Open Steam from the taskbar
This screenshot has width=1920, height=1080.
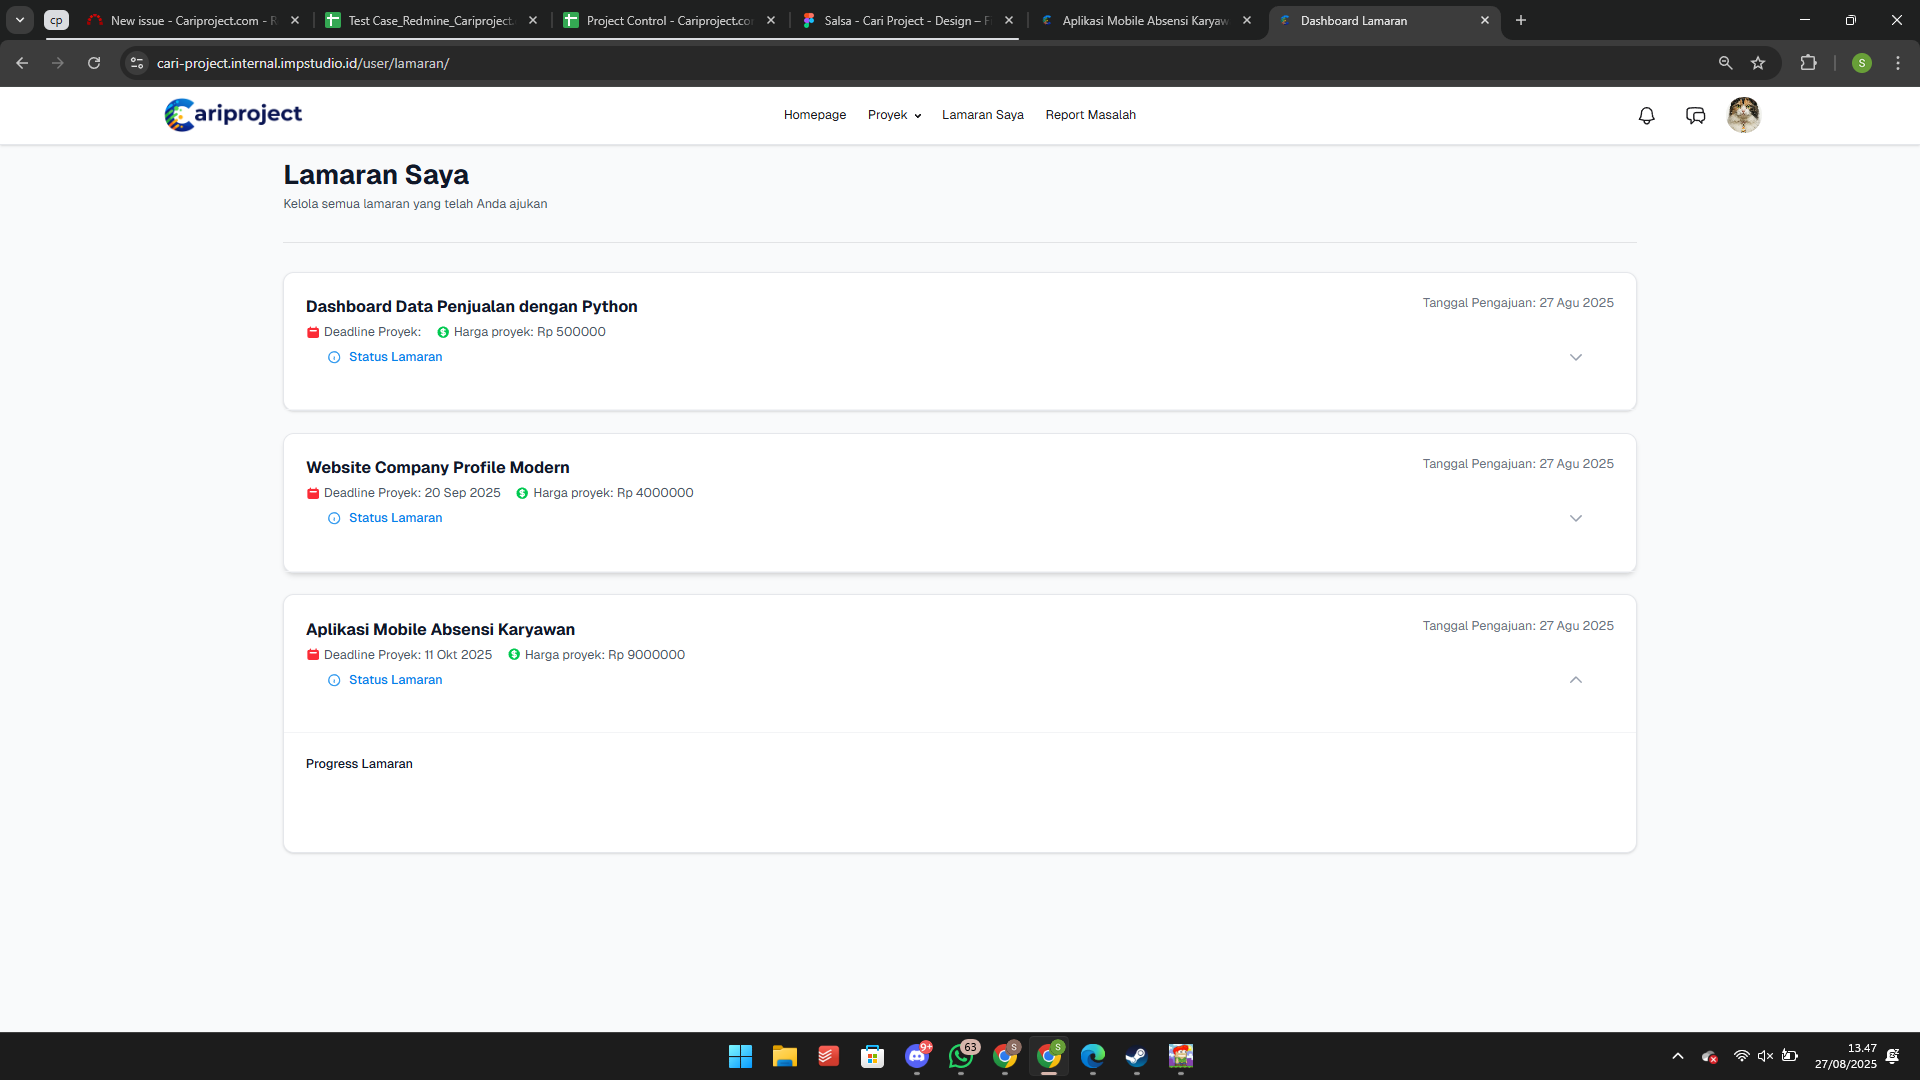coord(1136,1056)
